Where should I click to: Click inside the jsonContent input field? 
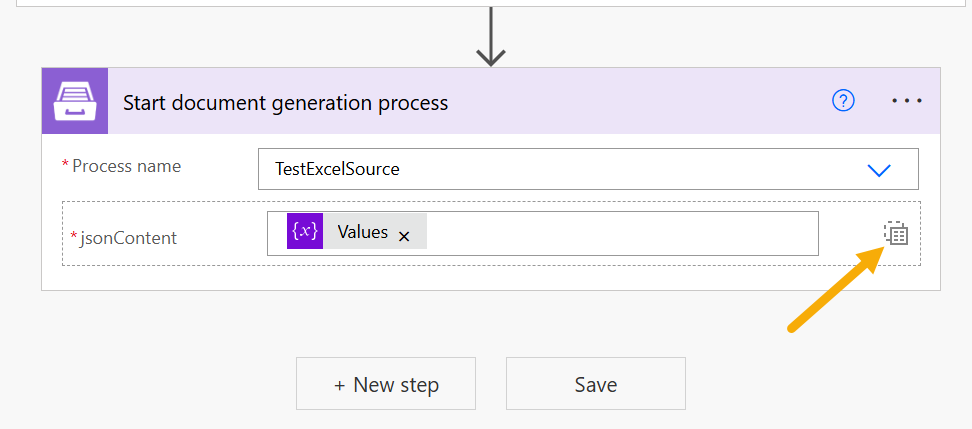tap(620, 233)
